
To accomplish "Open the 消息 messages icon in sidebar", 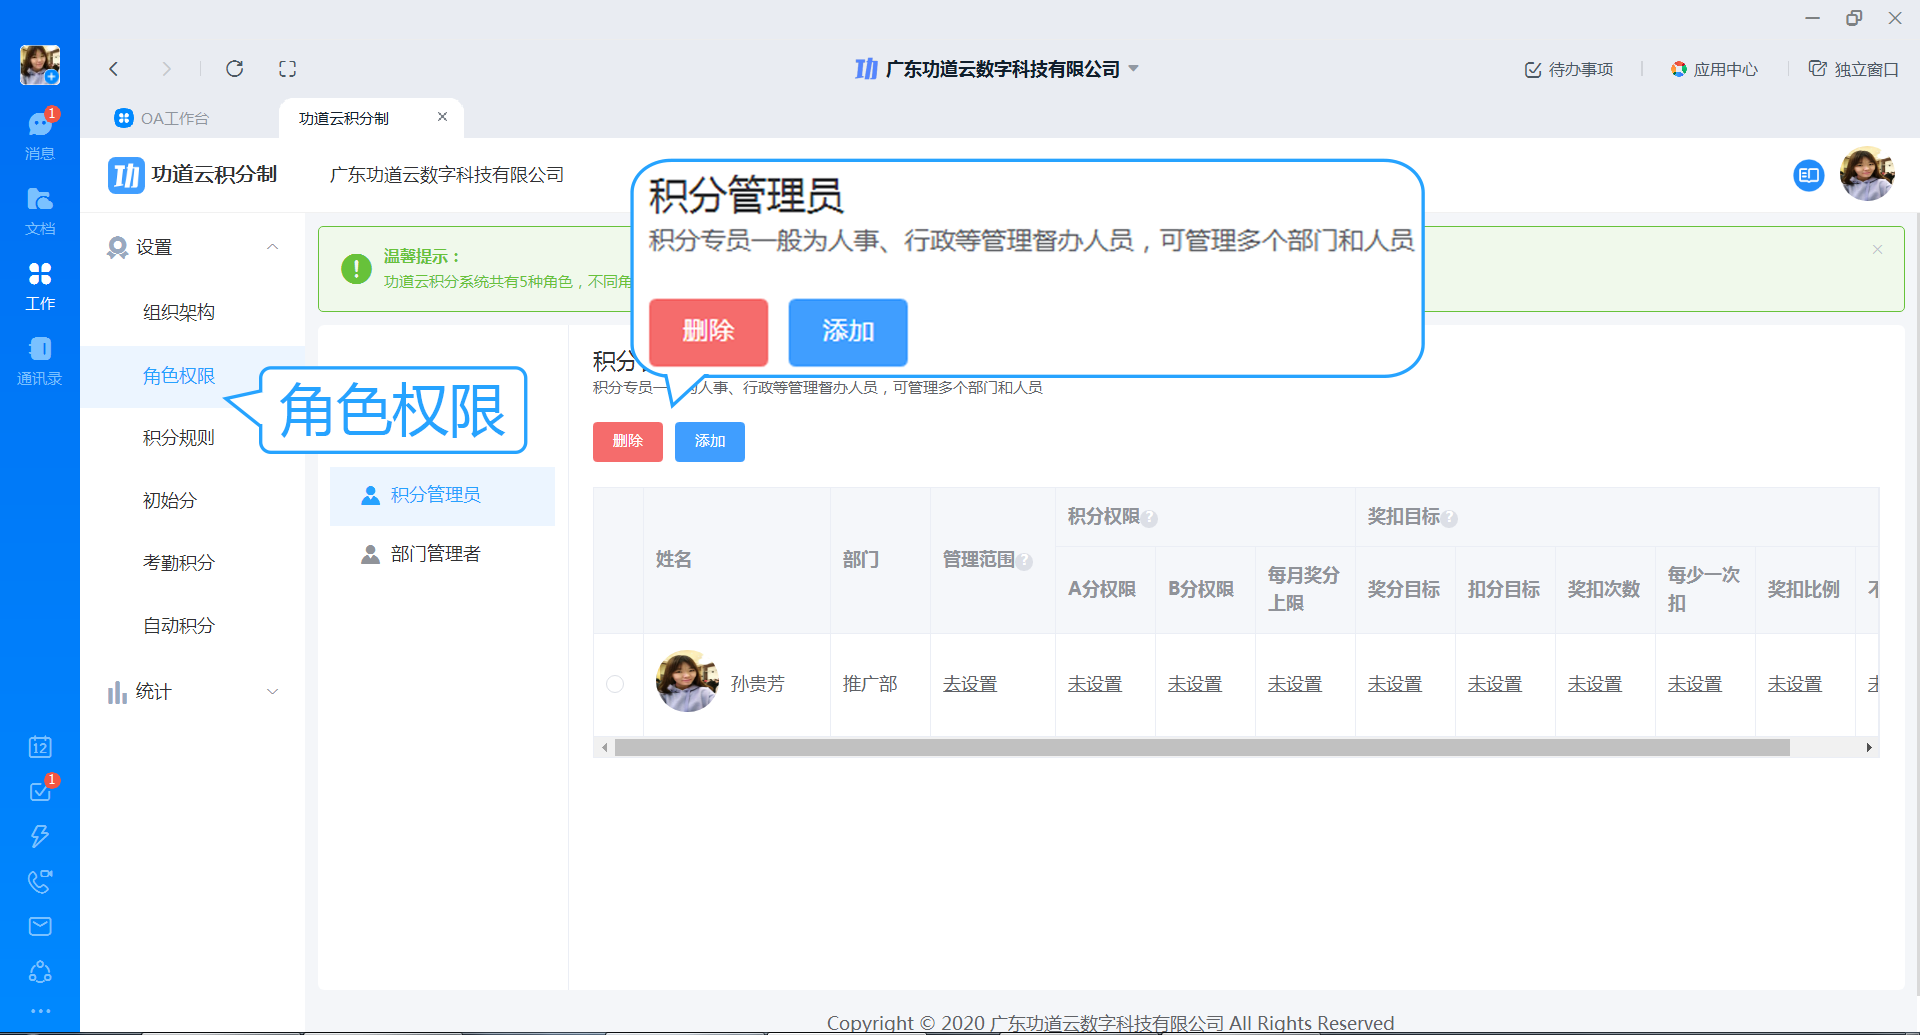I will click(x=40, y=134).
